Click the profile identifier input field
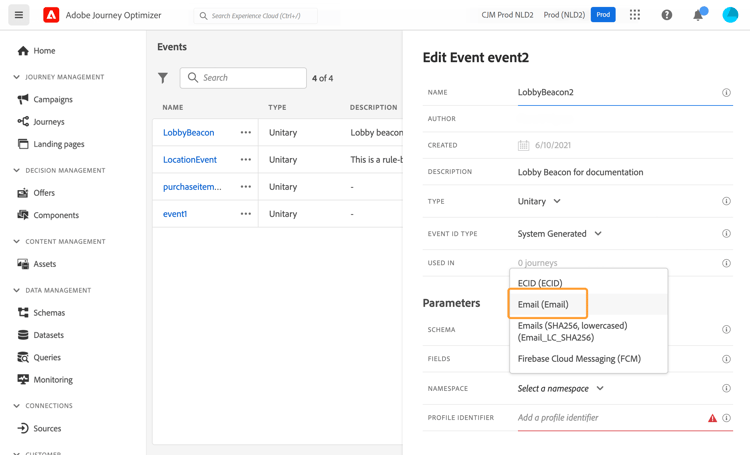 click(610, 418)
